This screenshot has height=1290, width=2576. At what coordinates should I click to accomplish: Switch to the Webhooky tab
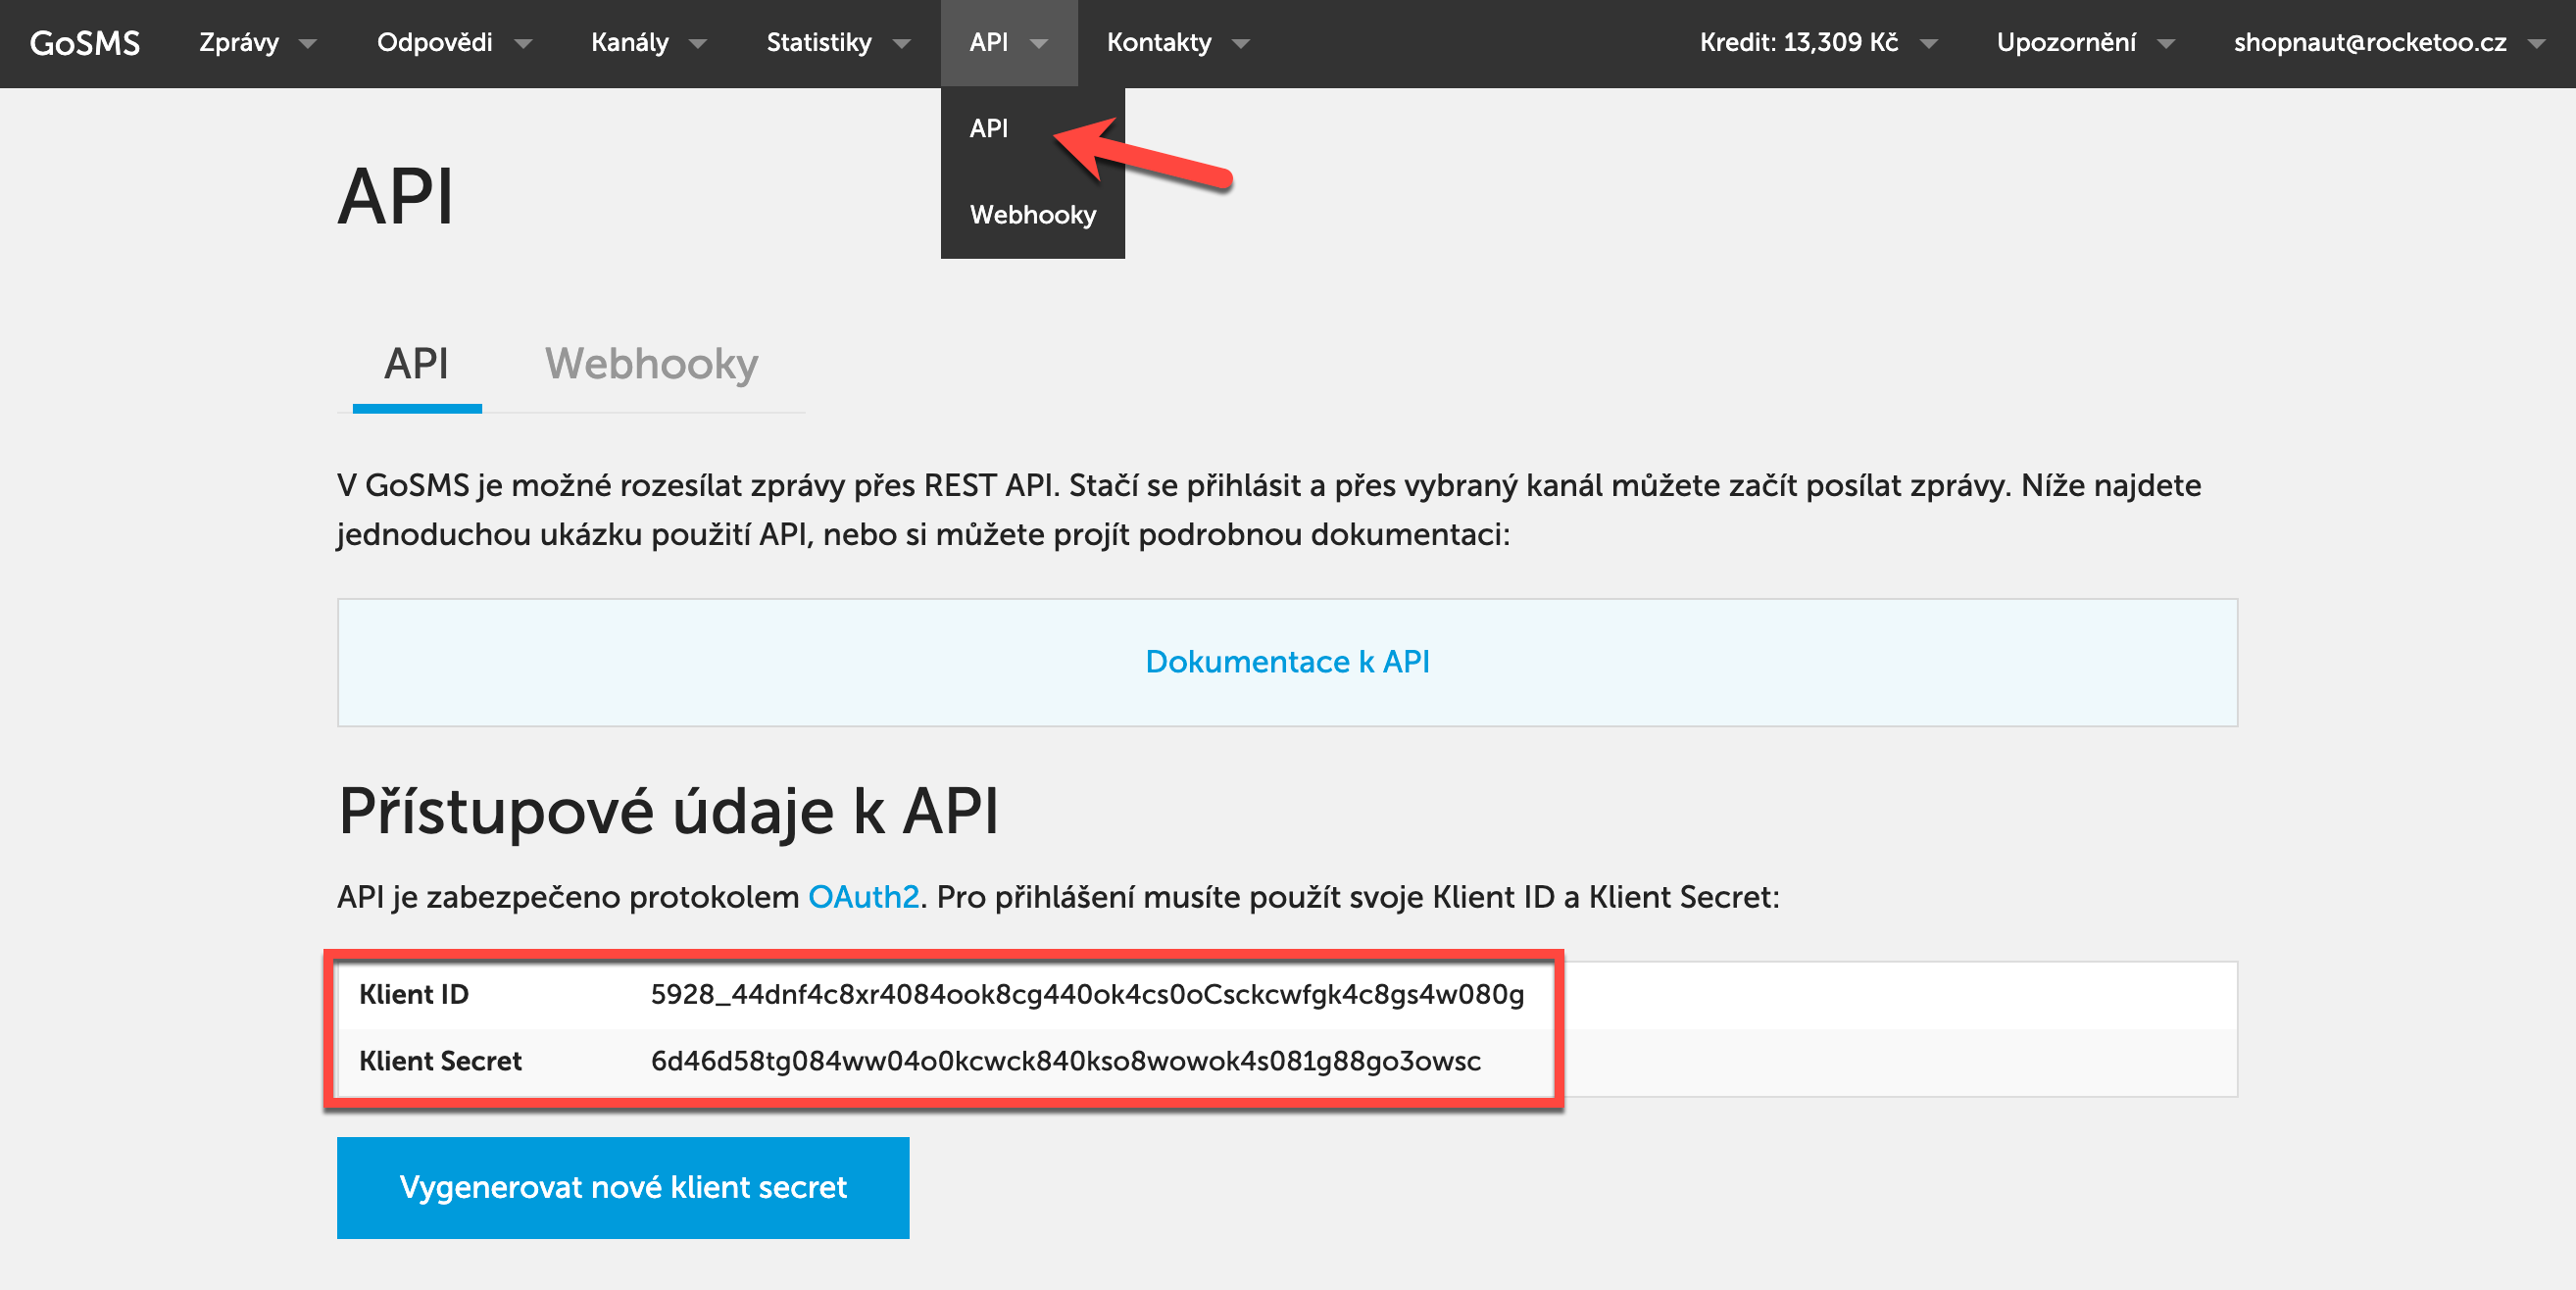[651, 364]
